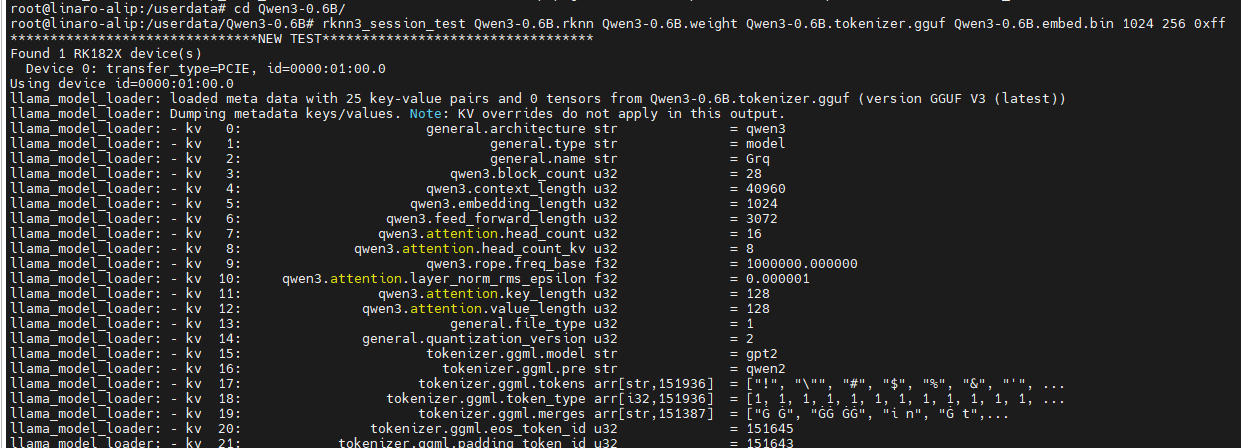Click the value '128' on the value_length row
The width and height of the screenshot is (1241, 448).
click(x=758, y=308)
